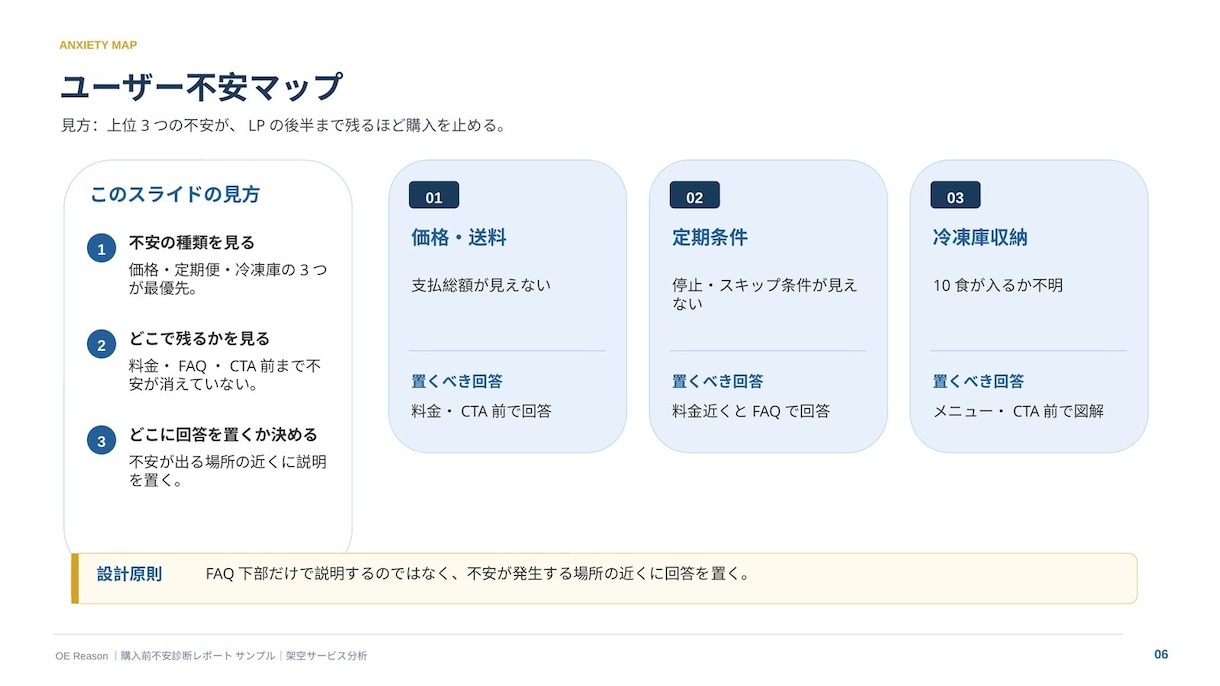Click the subtitle starting with 見方: 上位 3 つの不安
The width and height of the screenshot is (1220, 686).
283,126
